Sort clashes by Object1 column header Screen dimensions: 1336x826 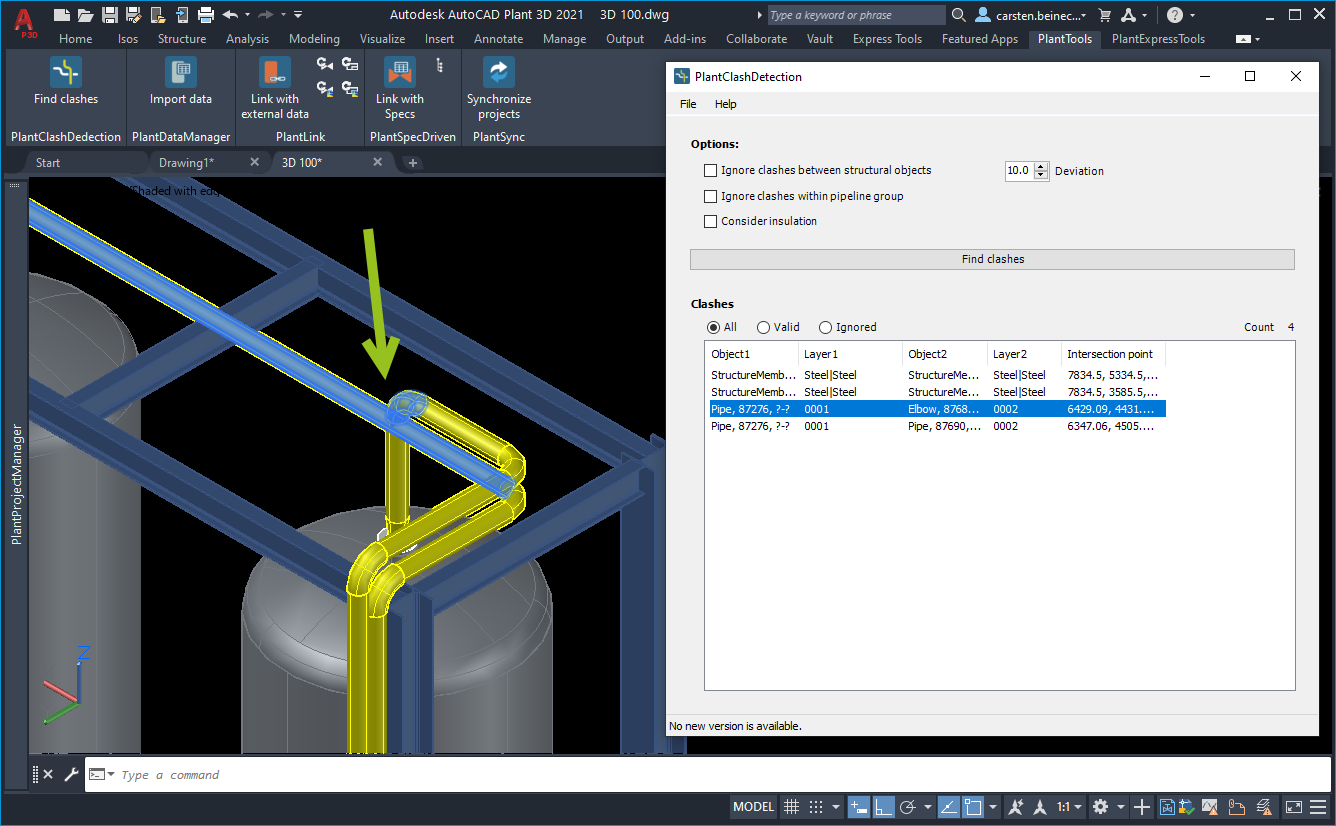click(x=751, y=354)
